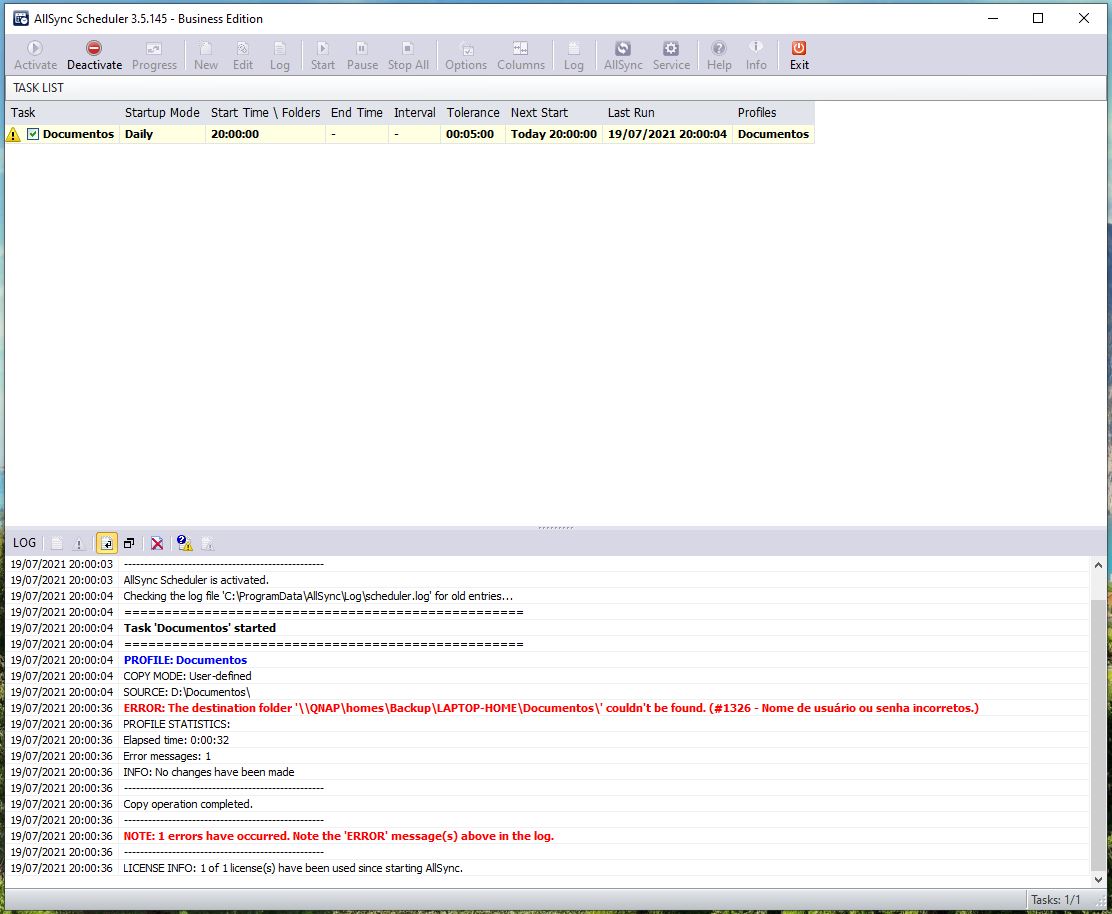Image resolution: width=1112 pixels, height=914 pixels.
Task: Click the Next Start column header
Action: pos(539,113)
